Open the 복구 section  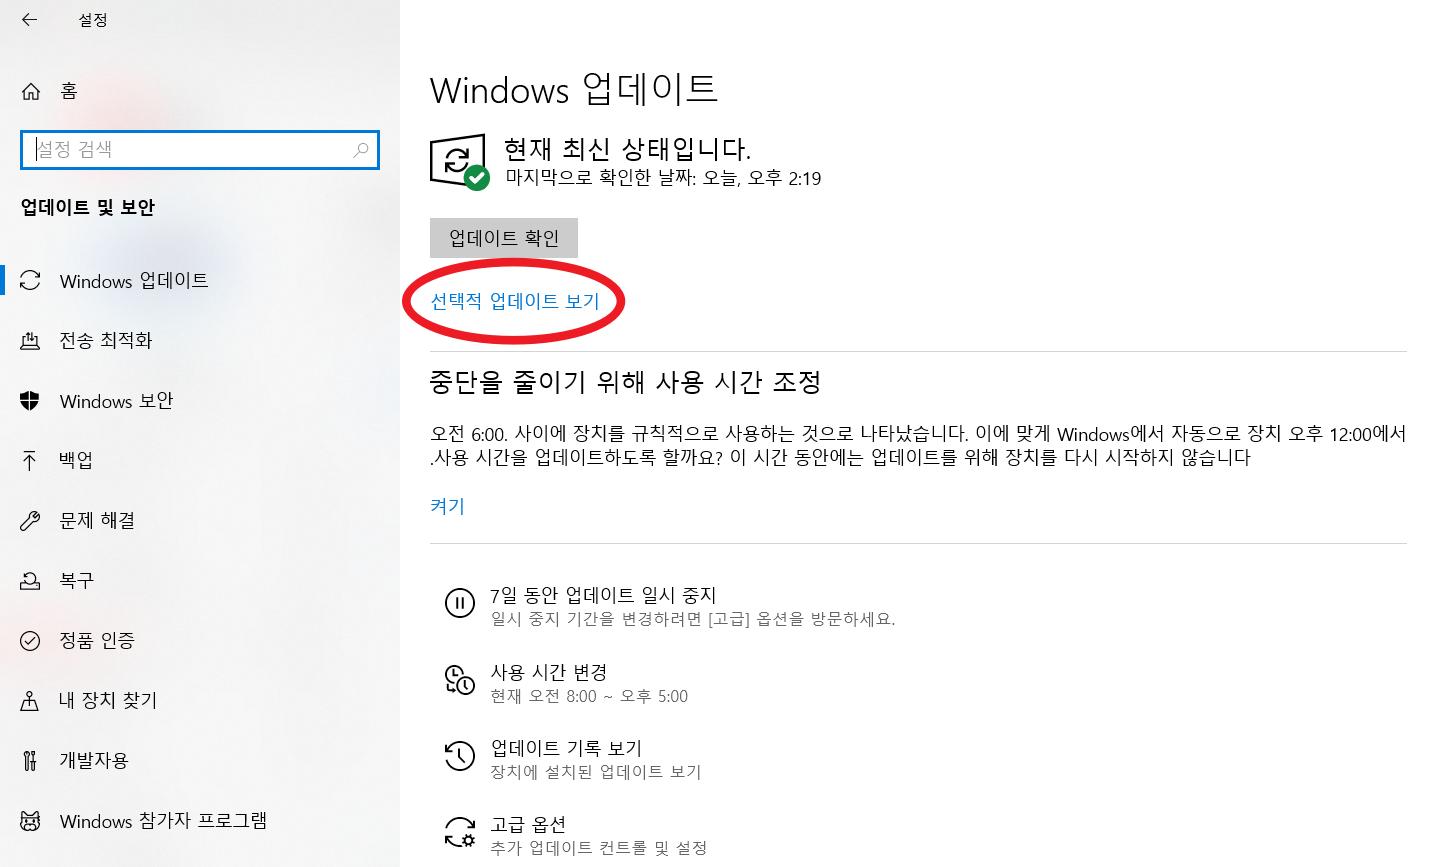[76, 581]
